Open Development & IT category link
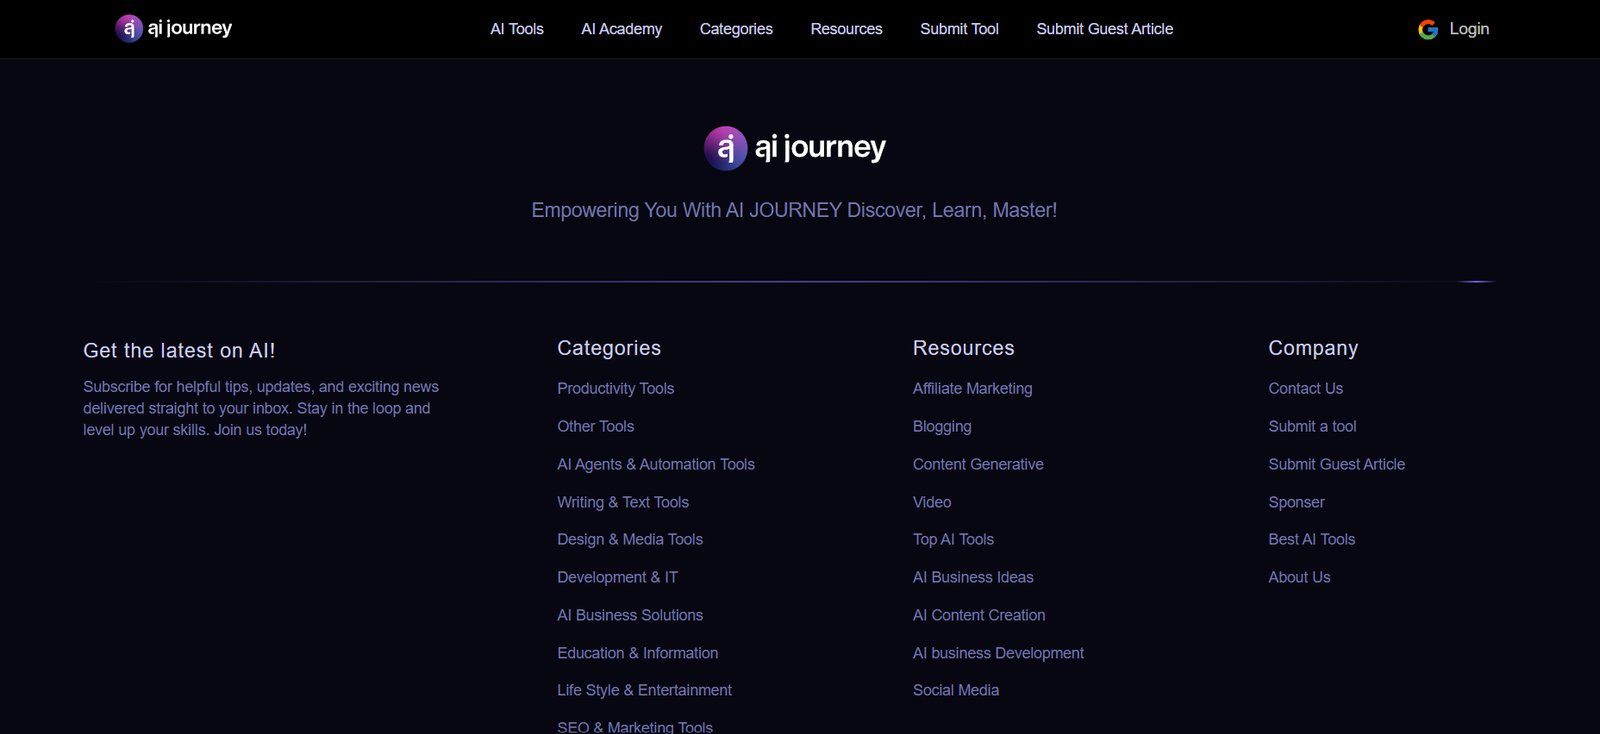The image size is (1600, 734). tap(618, 577)
